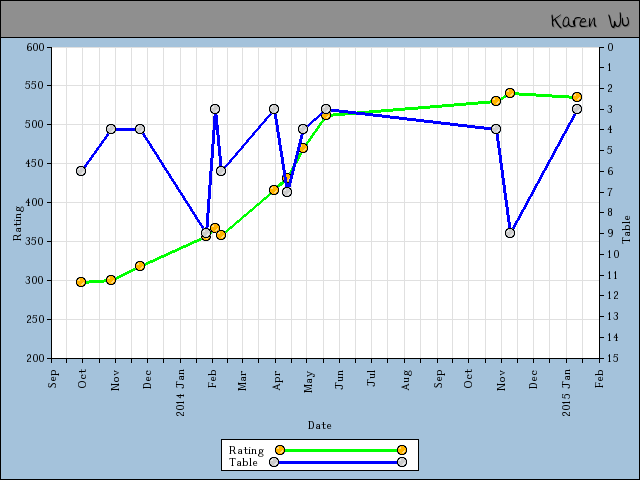Click the gray table 3 point before June

[x=326, y=109]
